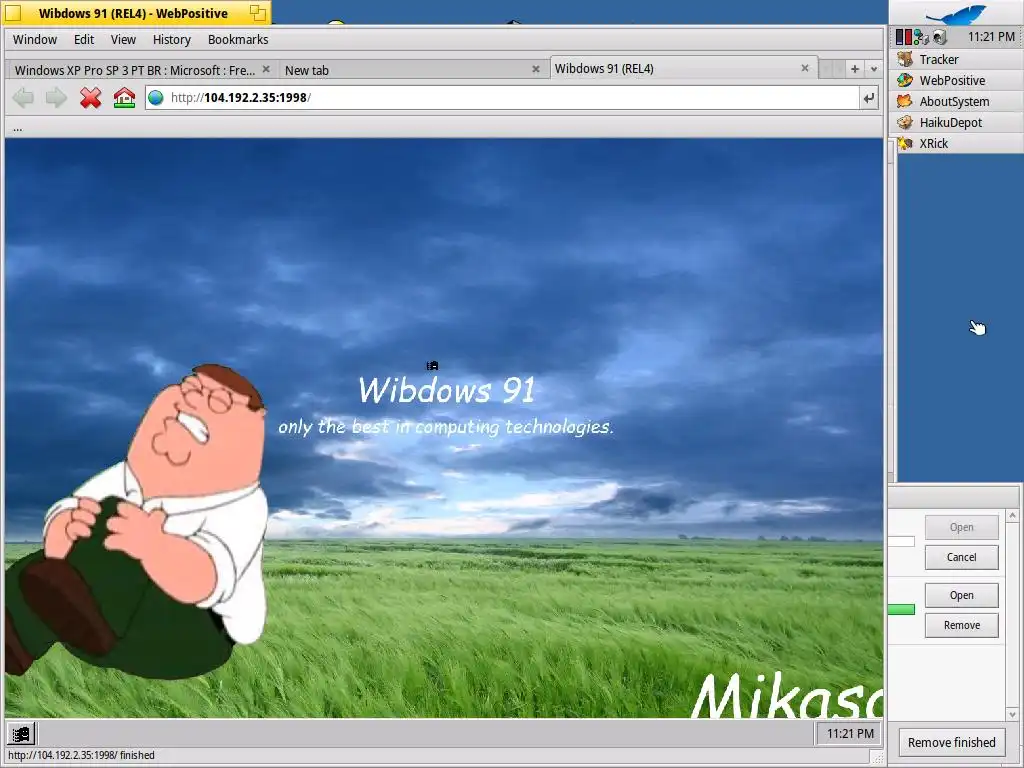Screen dimensions: 1024x768
Task: Stop loading with the red X icon
Action: point(91,98)
